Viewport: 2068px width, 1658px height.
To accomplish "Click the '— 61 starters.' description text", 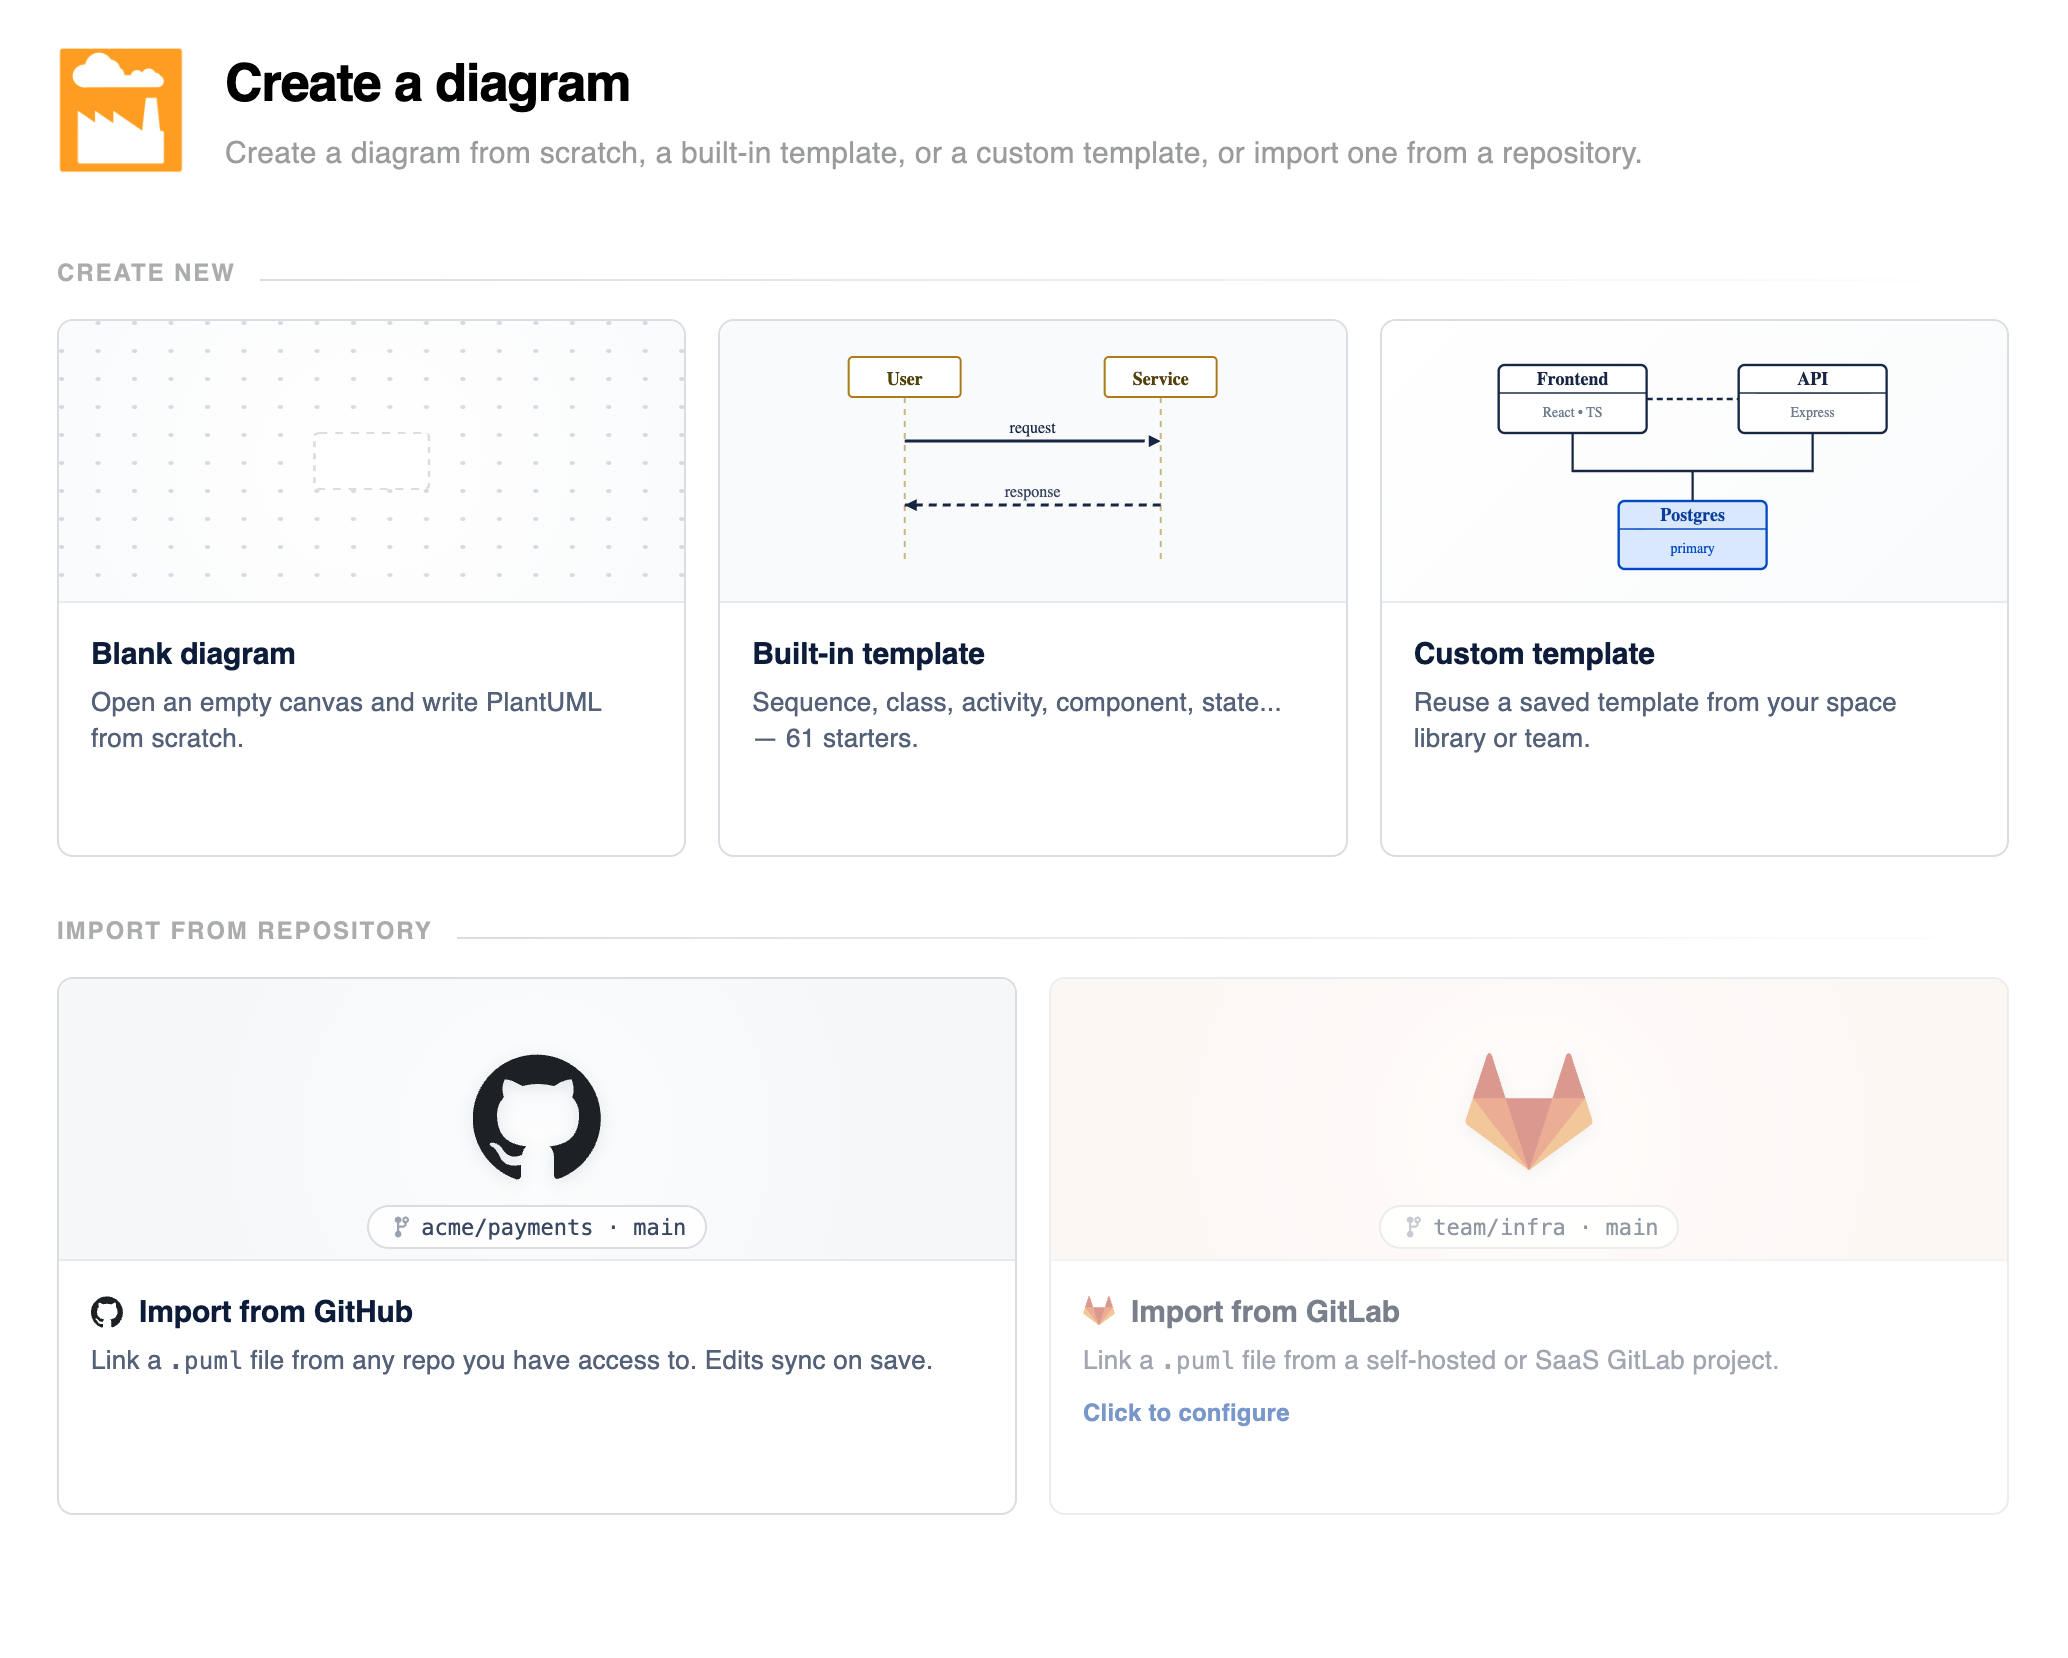I will (835, 739).
